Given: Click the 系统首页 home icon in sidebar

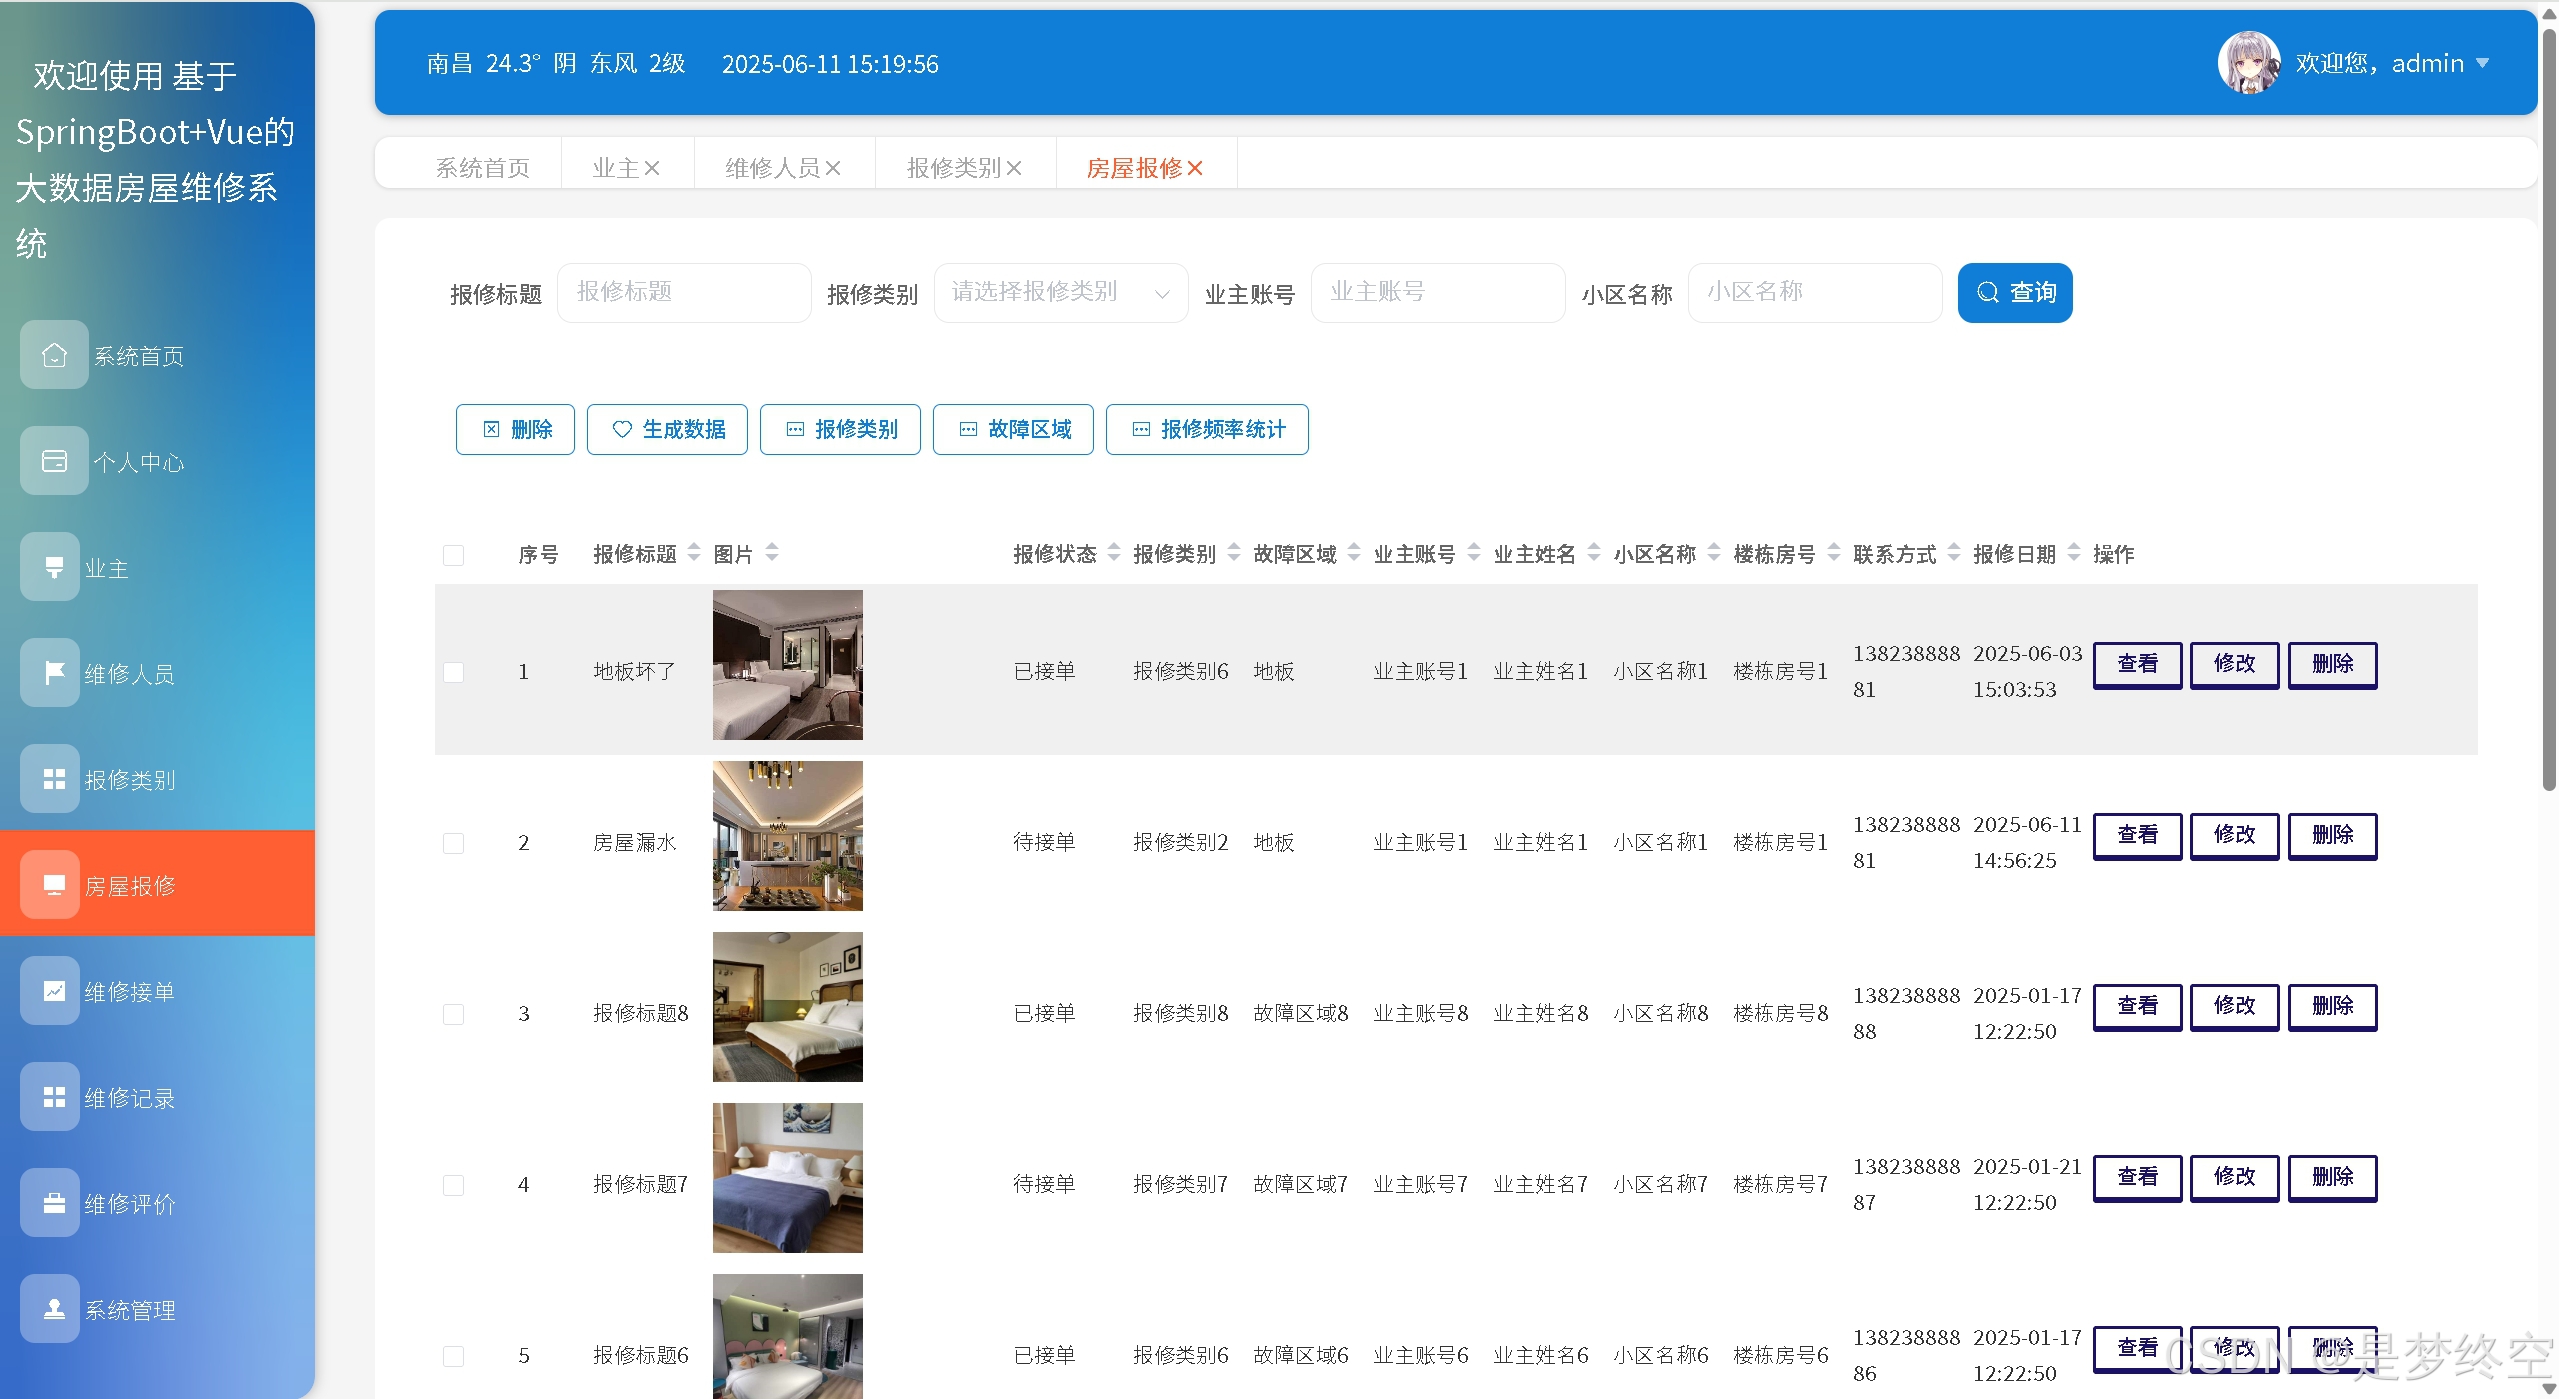Looking at the screenshot, I should pos(54,355).
